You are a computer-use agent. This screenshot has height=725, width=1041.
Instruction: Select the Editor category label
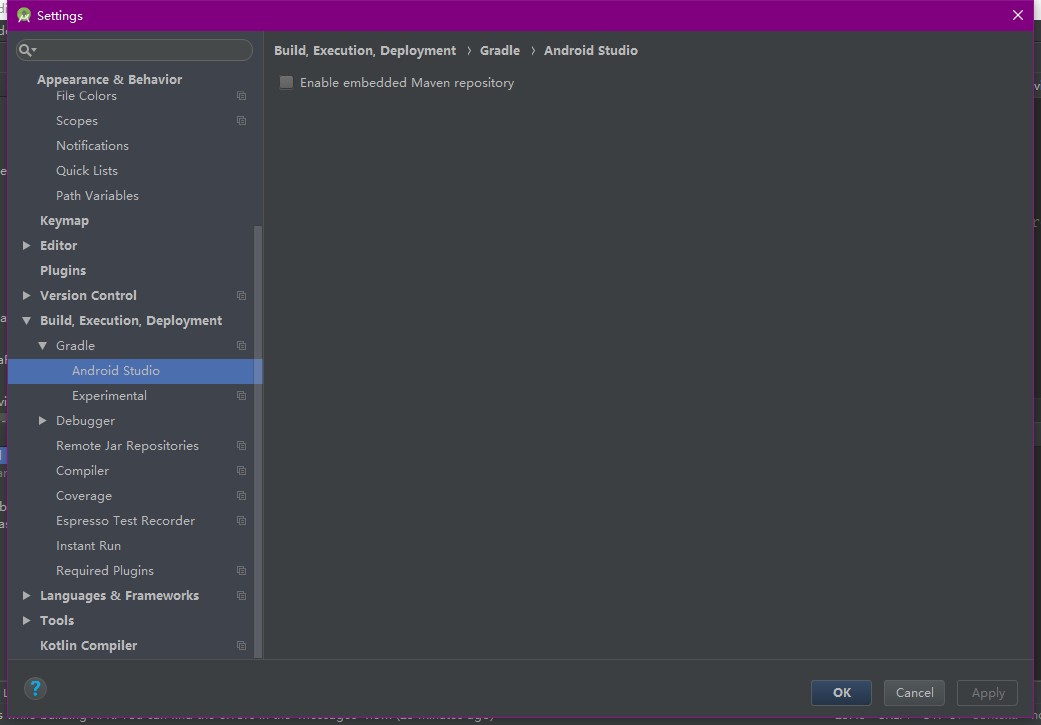tap(58, 246)
